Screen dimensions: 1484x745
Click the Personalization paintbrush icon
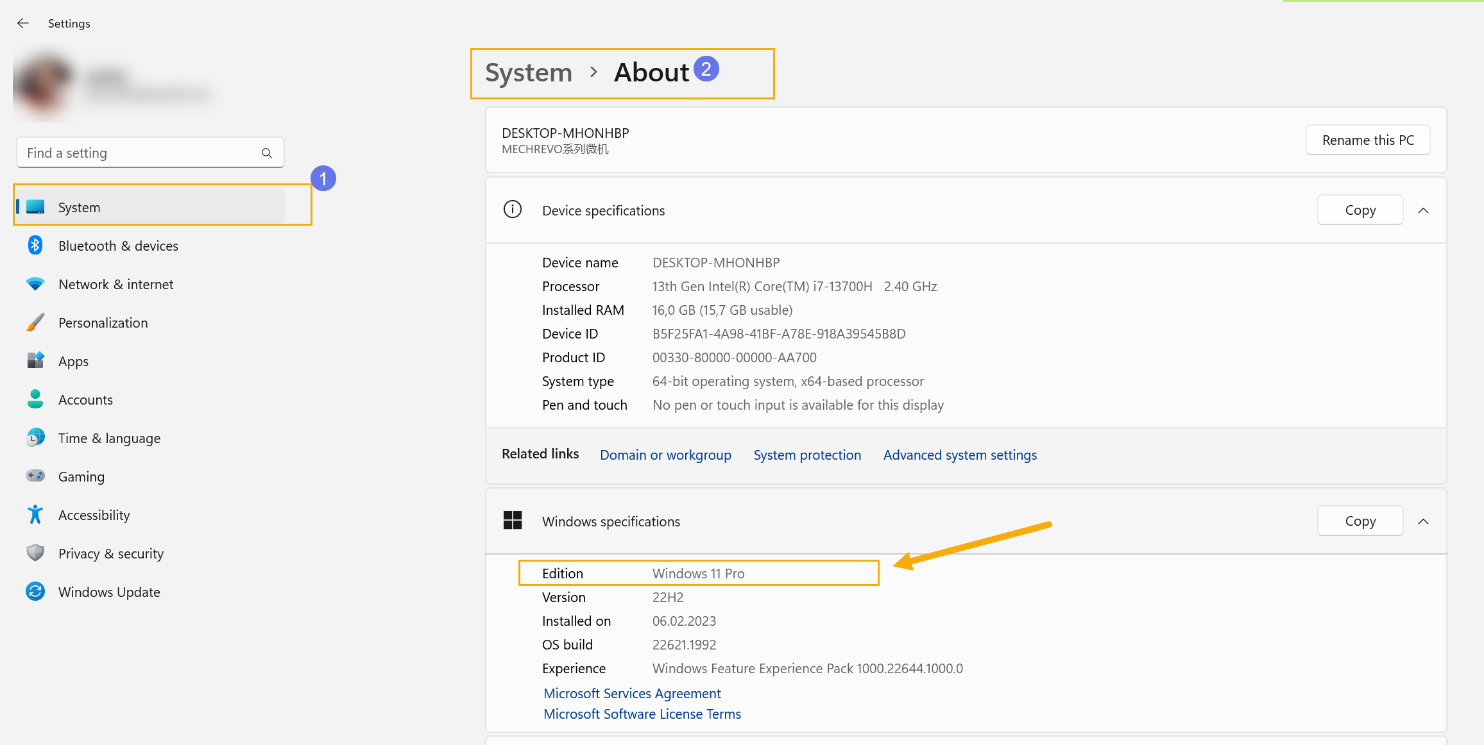coord(35,323)
